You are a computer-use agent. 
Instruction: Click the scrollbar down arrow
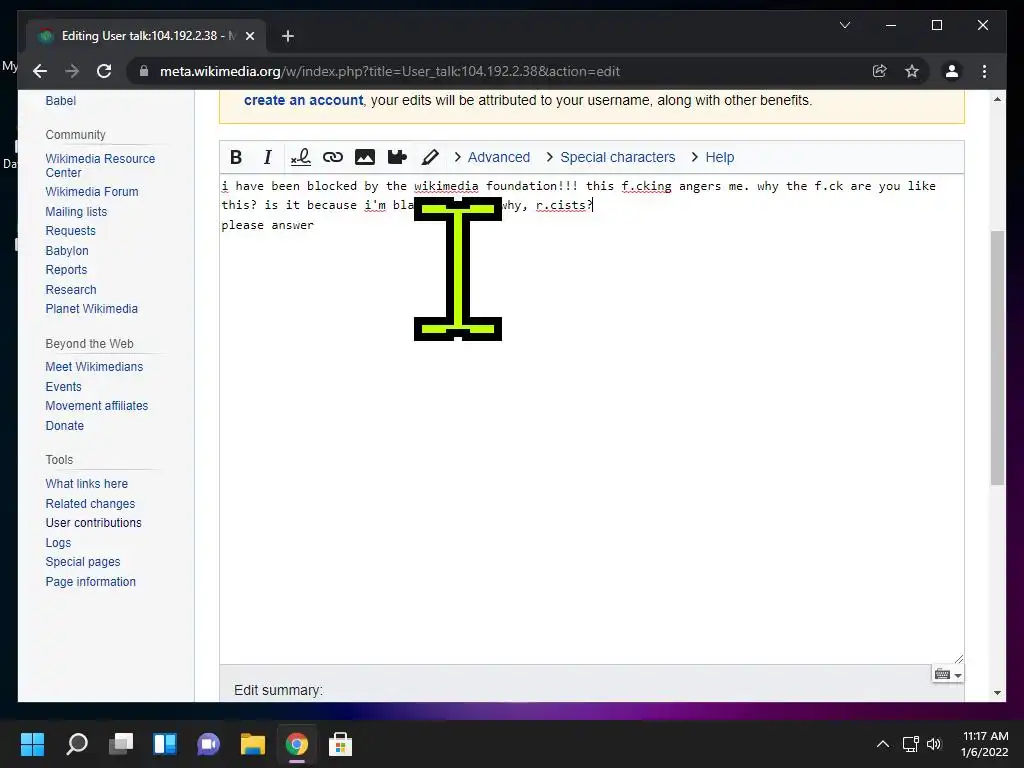coord(997,692)
